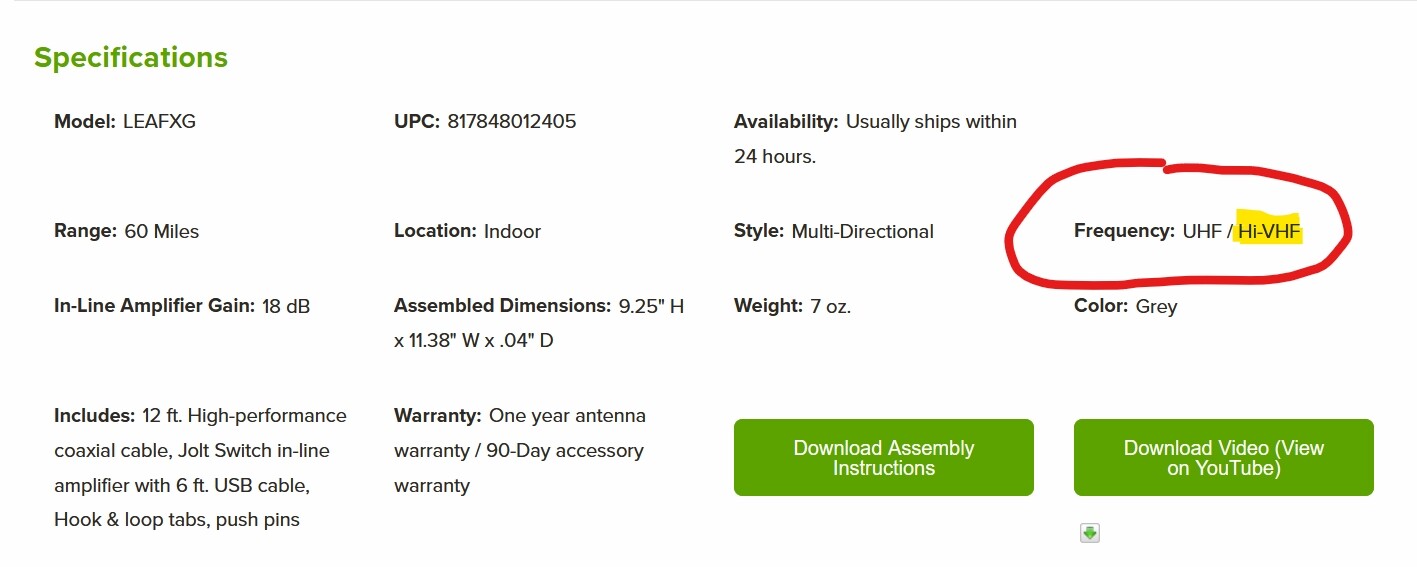Click the Location value Indoor
This screenshot has width=1417, height=567.
pos(512,231)
